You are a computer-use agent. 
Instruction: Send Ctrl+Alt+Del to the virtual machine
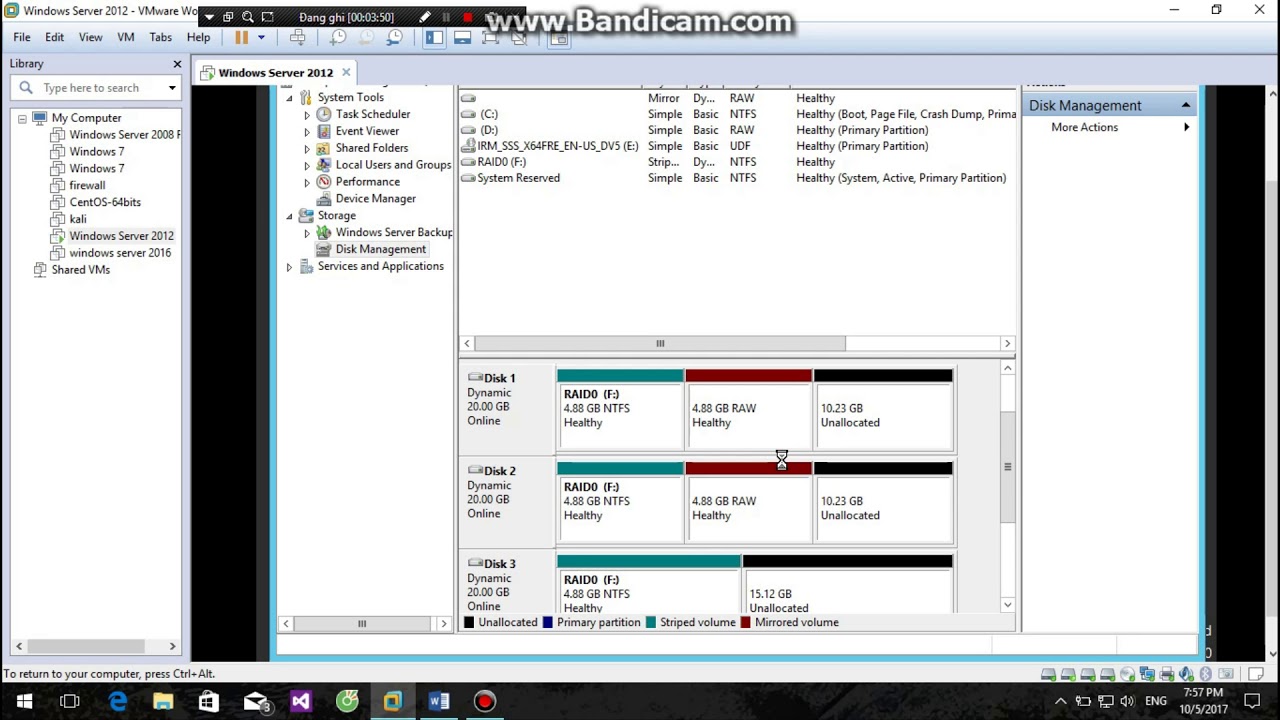(x=298, y=37)
